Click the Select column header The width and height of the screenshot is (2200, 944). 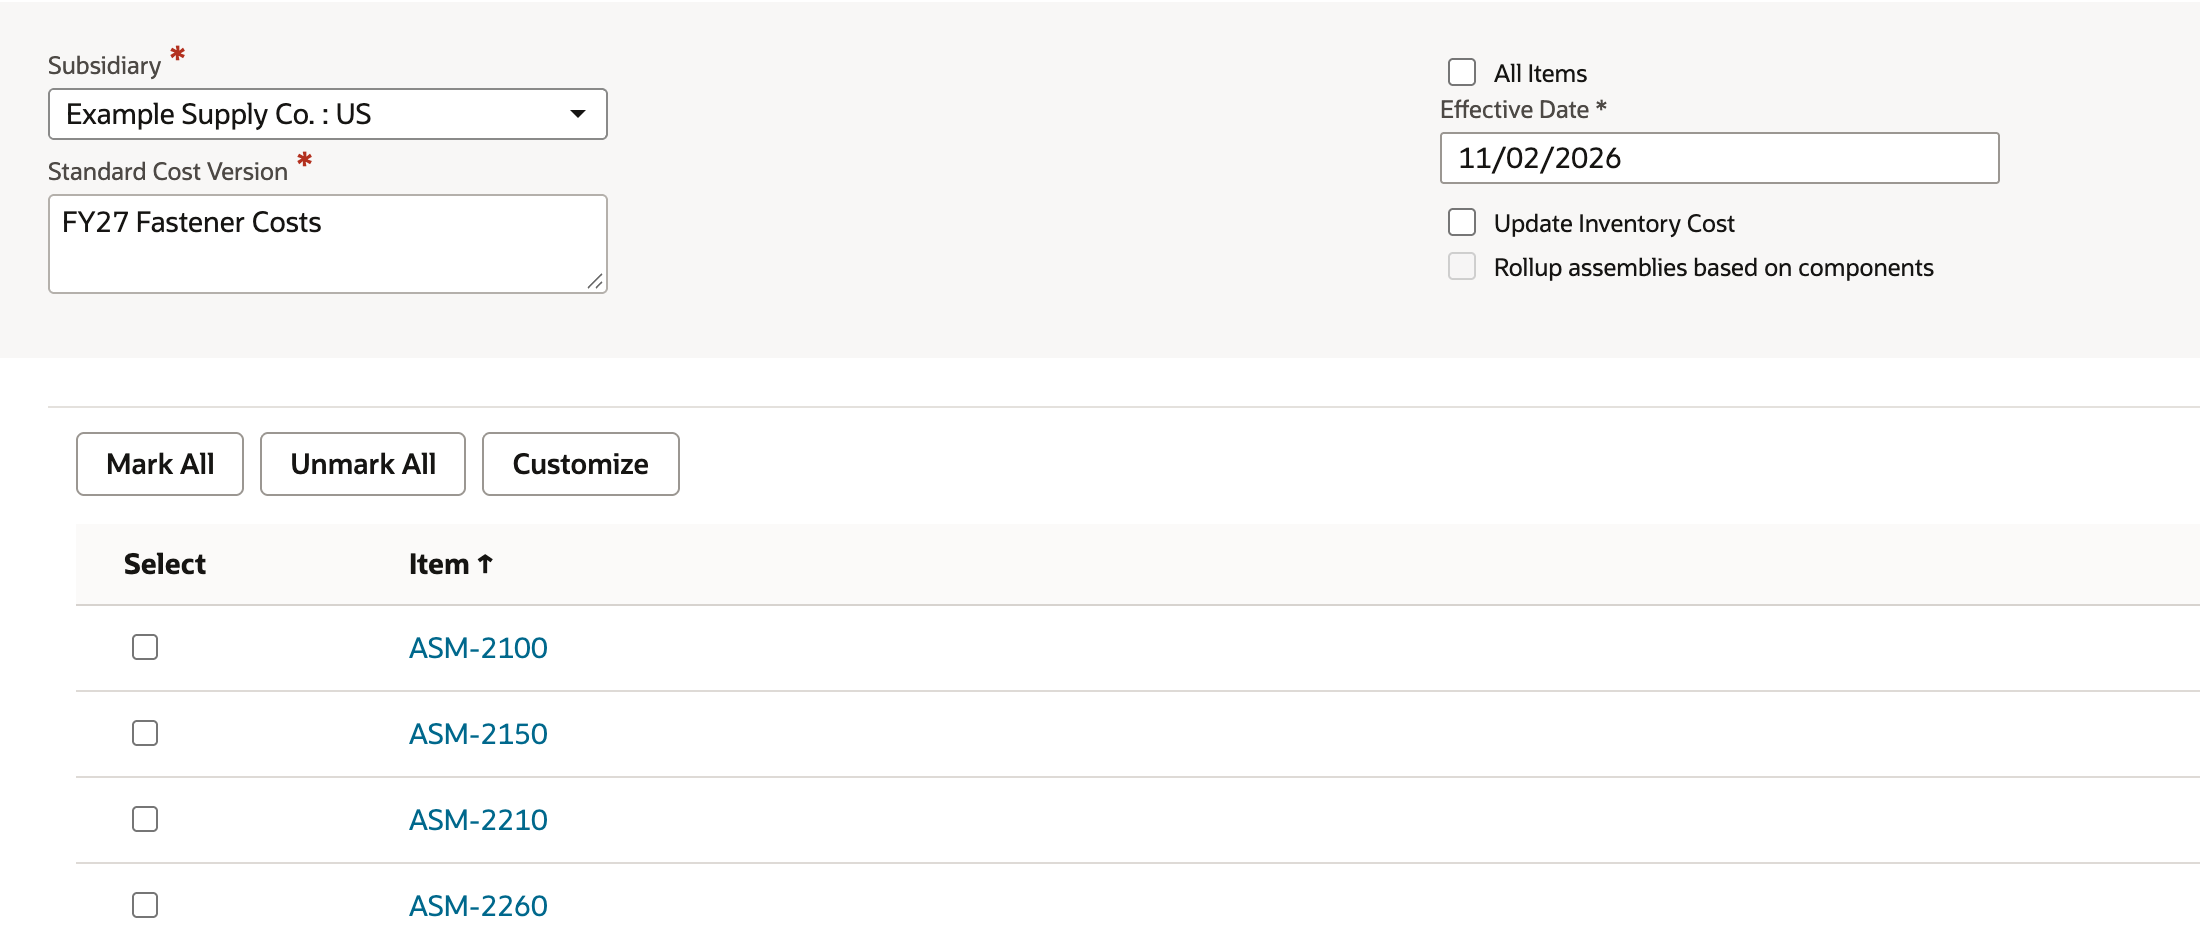pyautogui.click(x=165, y=564)
